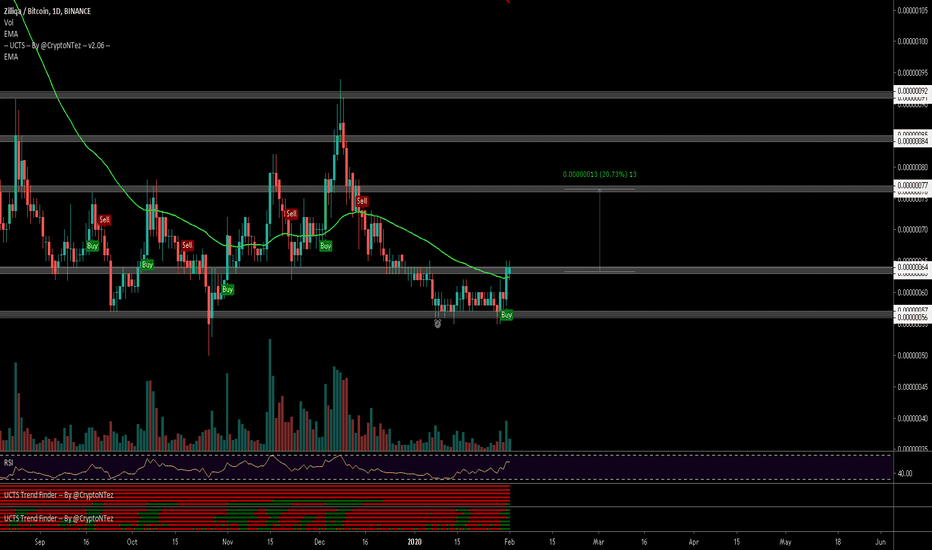
Task: Click the Sell signal marker in late September
Action: tap(105, 220)
